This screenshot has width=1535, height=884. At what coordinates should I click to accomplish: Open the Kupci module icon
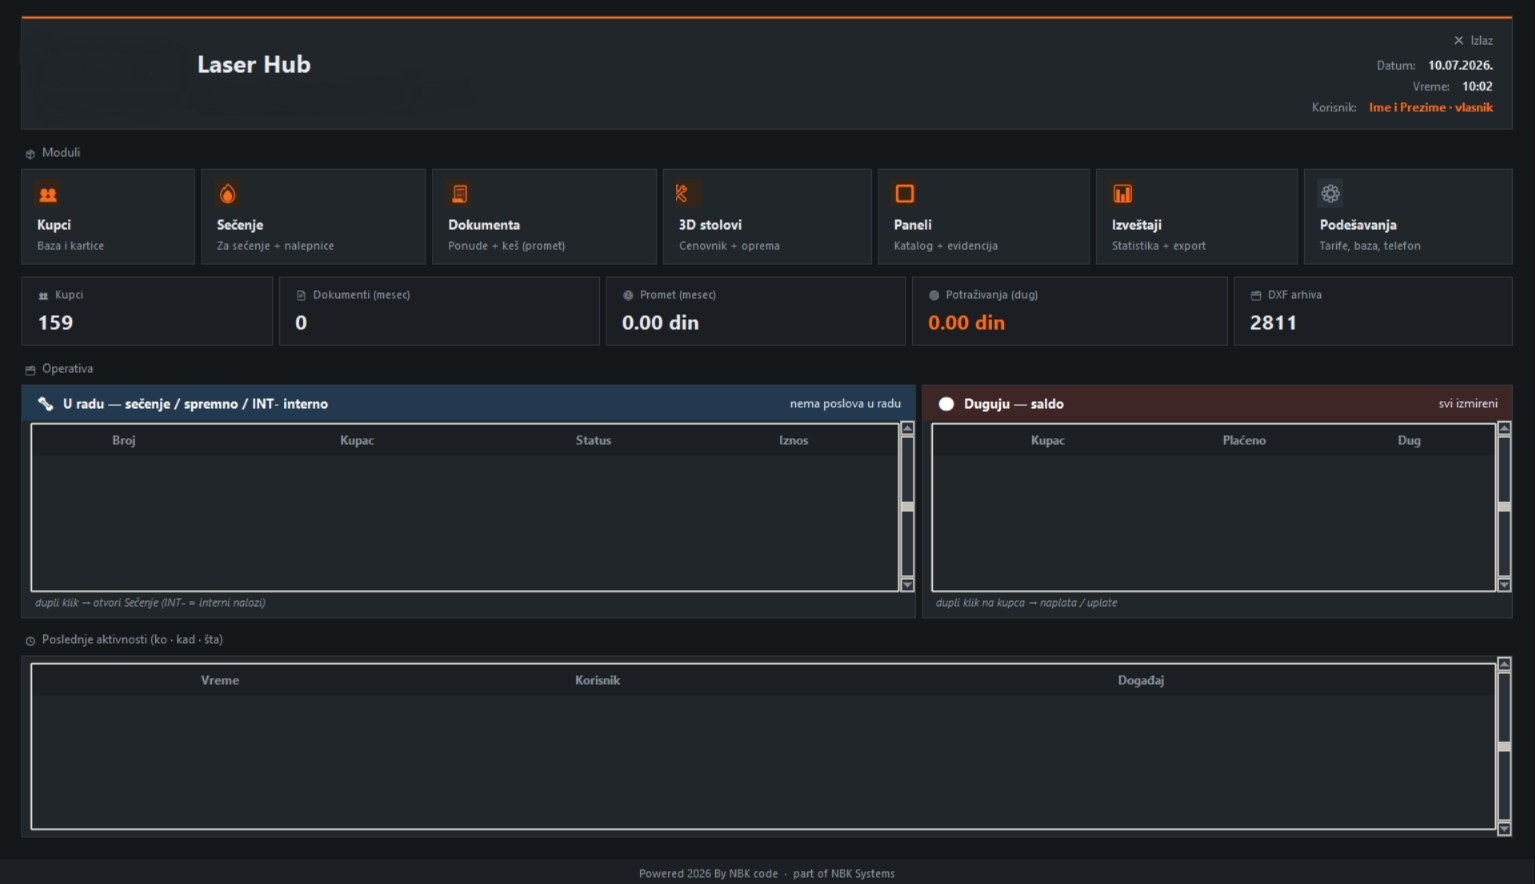pos(48,194)
